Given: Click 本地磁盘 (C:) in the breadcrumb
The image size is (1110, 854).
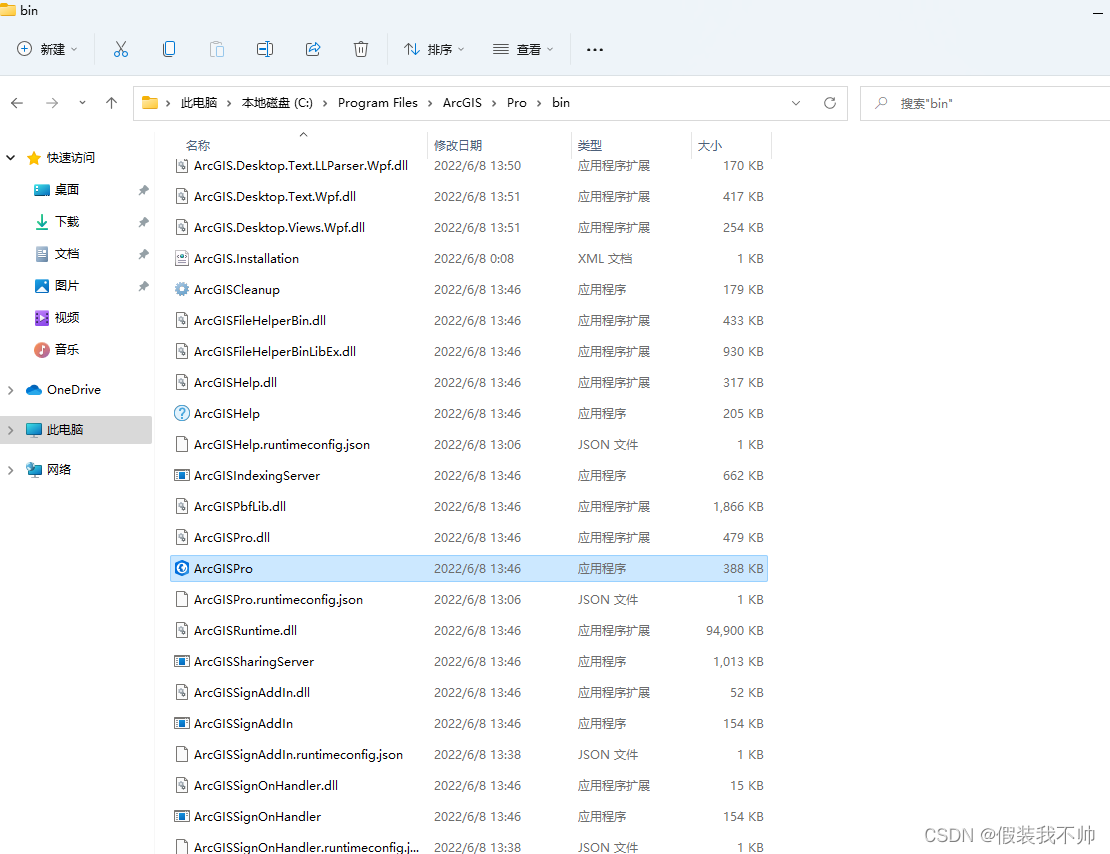Looking at the screenshot, I should coord(277,103).
